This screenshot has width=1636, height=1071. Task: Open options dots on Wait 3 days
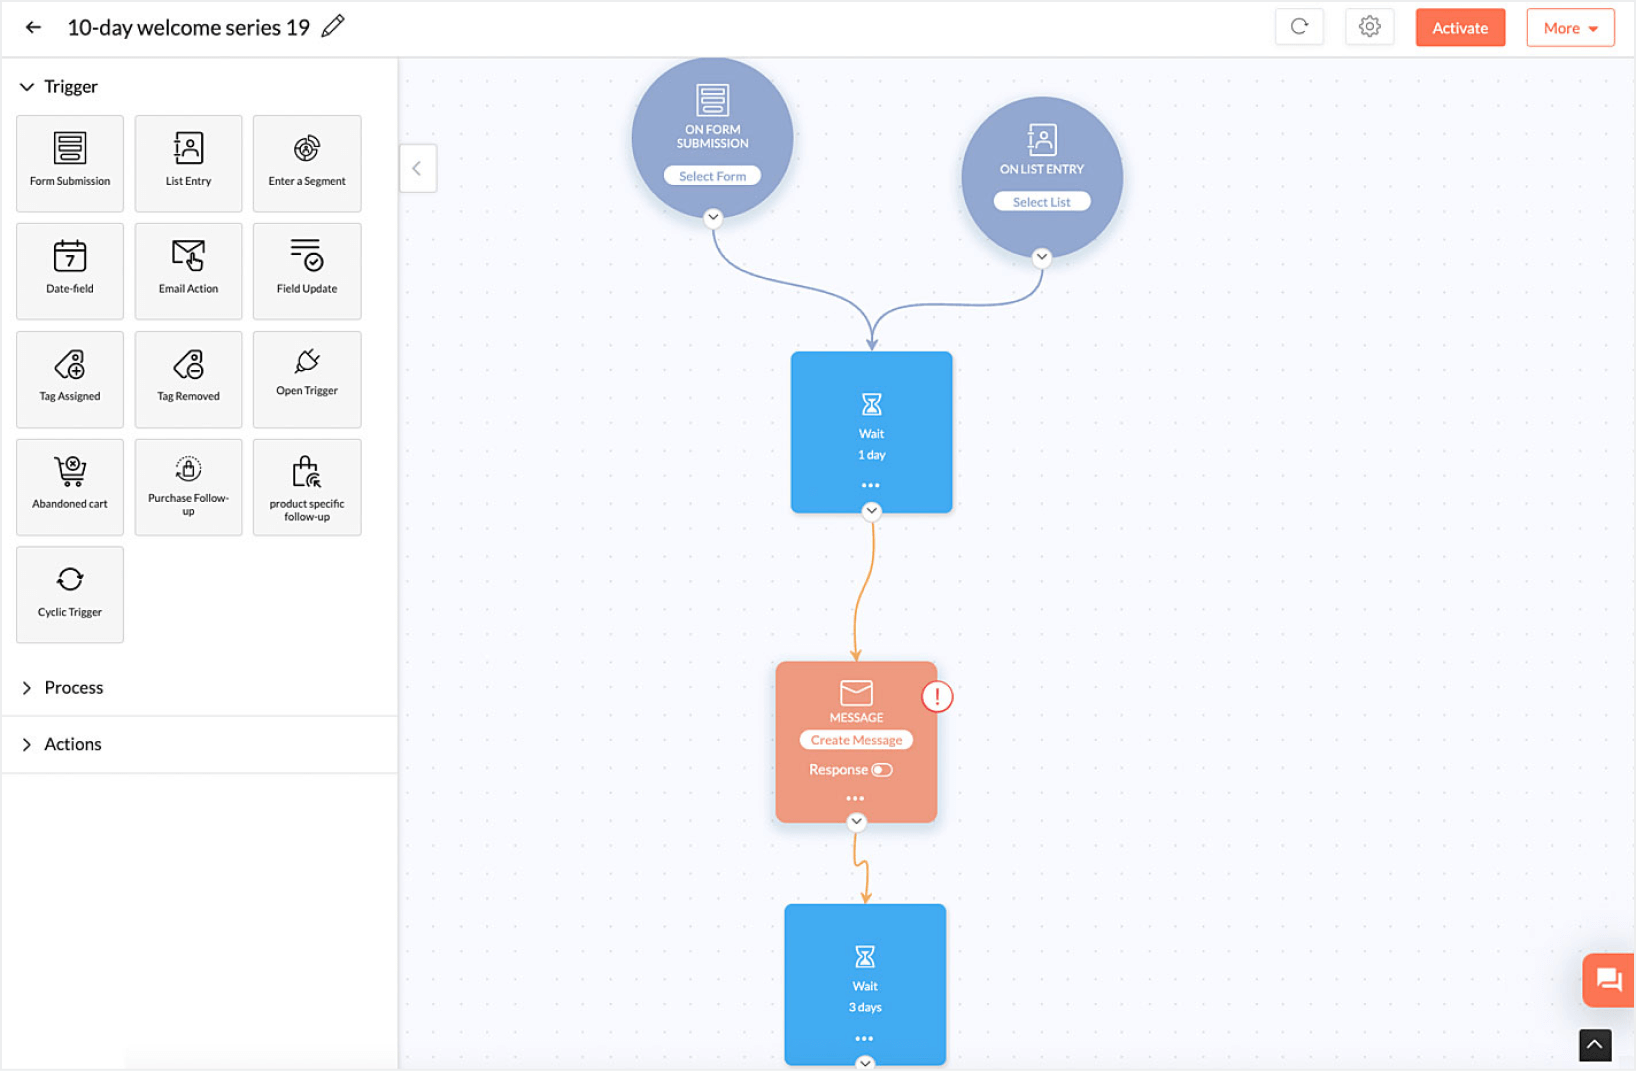point(864,1038)
